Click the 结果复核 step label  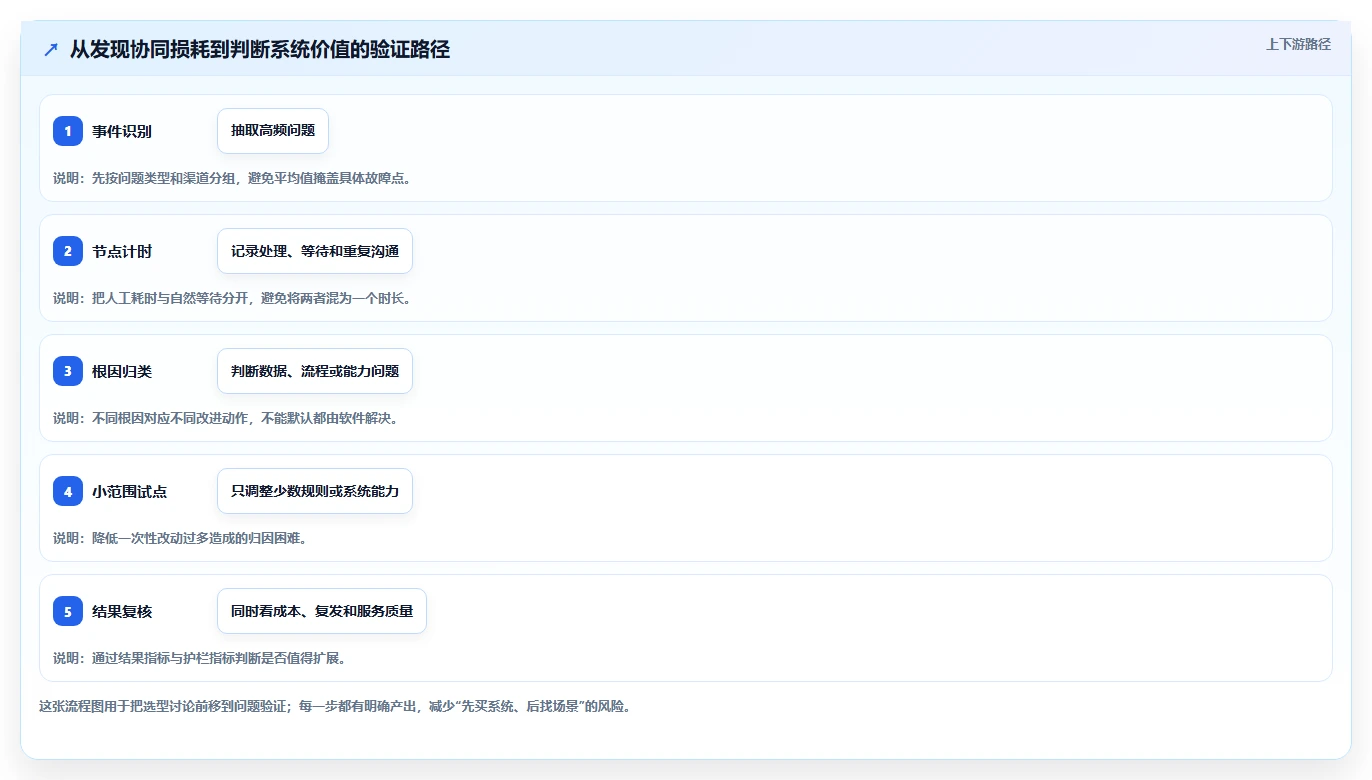coord(122,611)
